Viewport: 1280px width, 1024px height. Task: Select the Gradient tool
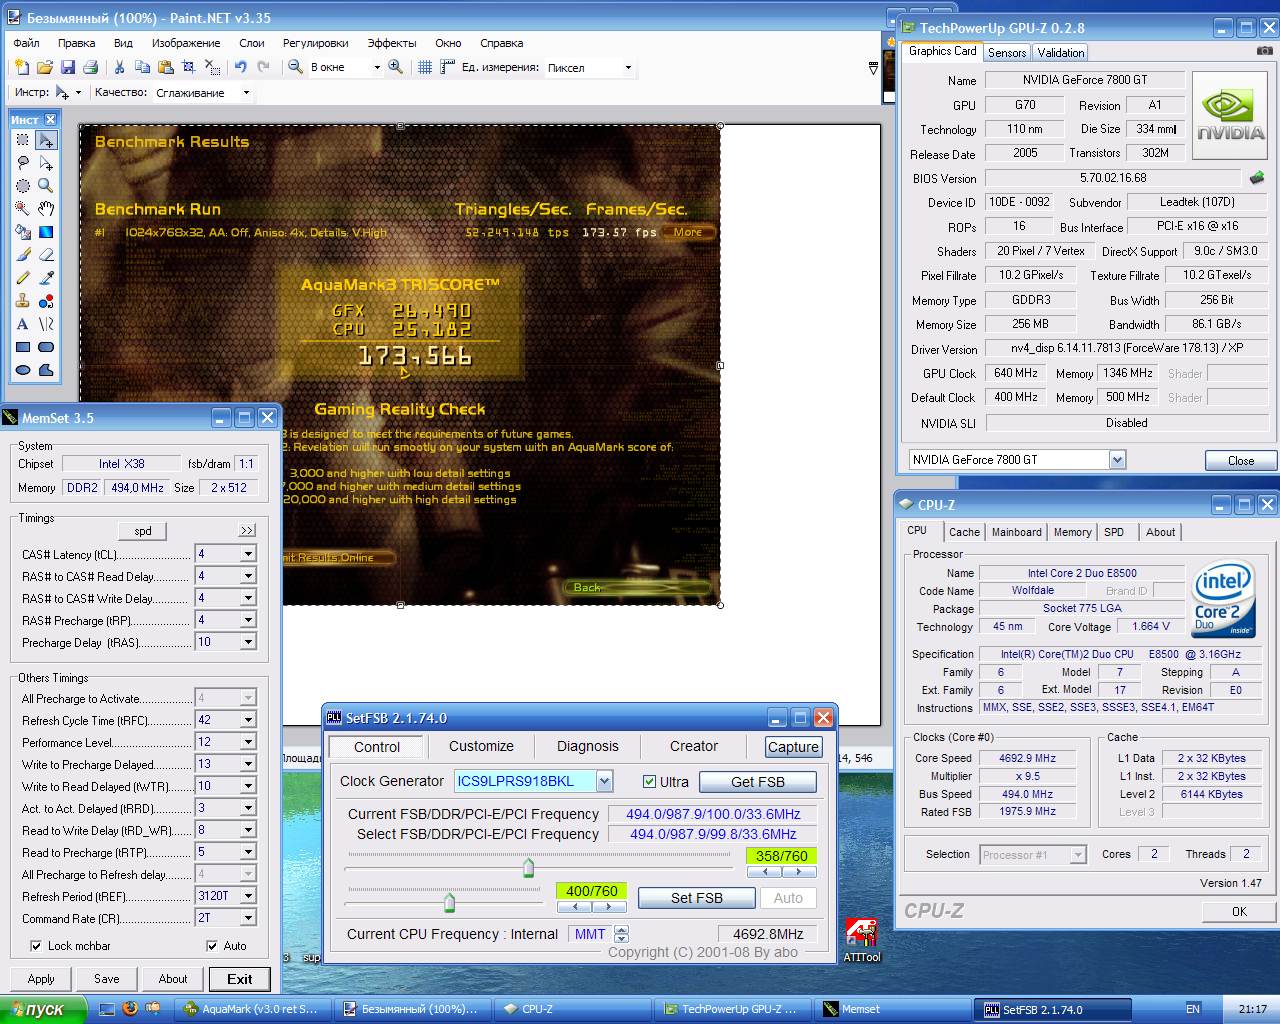[46, 232]
